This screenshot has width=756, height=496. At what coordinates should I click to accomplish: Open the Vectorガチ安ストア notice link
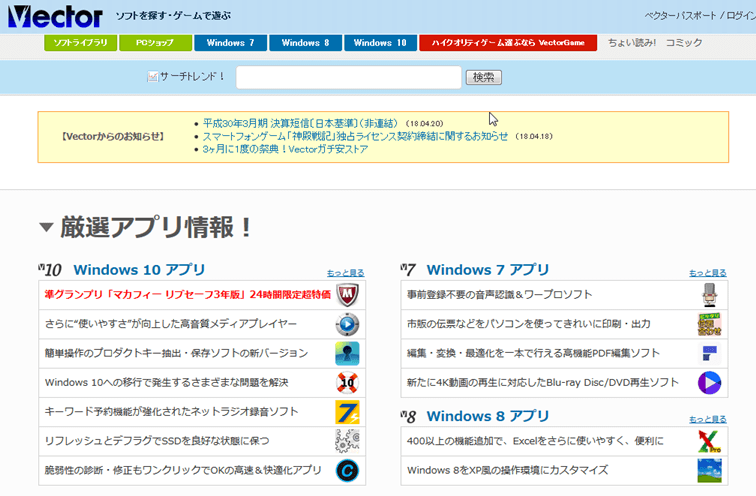285,149
